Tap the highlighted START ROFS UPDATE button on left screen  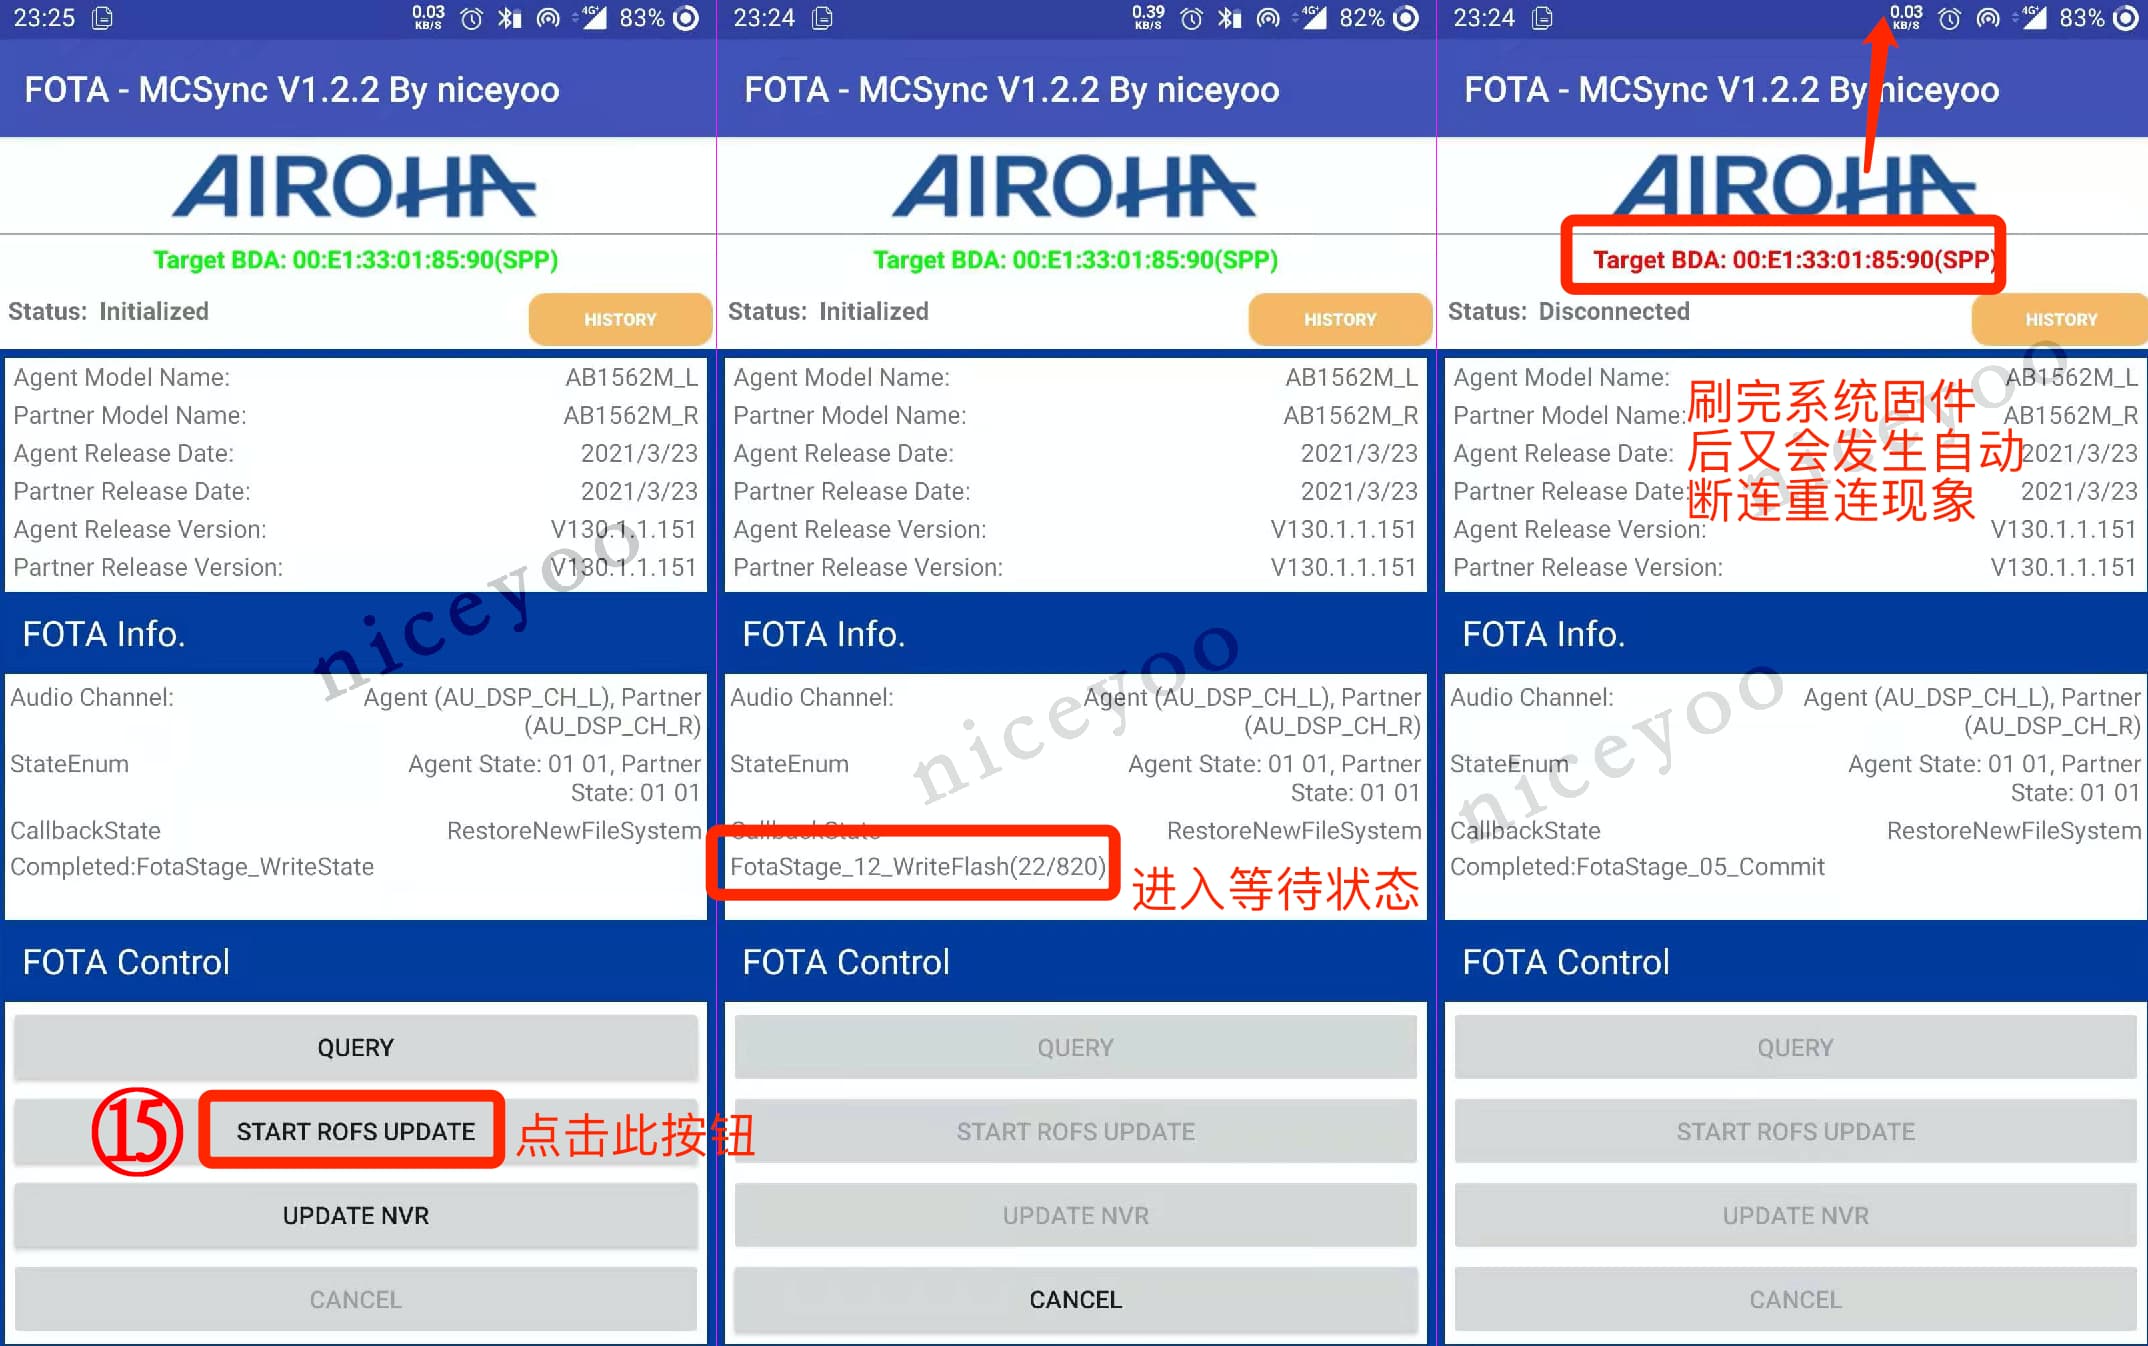pos(356,1131)
